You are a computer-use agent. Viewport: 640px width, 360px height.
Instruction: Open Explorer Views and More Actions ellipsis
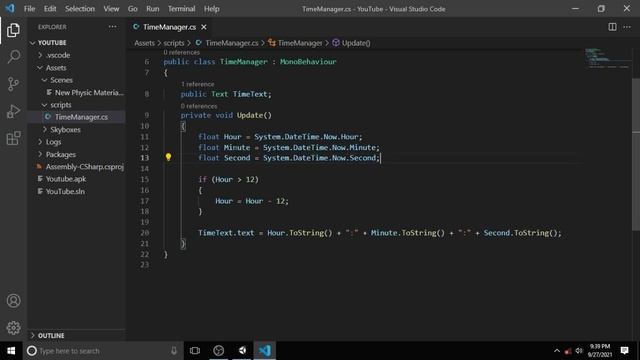click(x=112, y=27)
